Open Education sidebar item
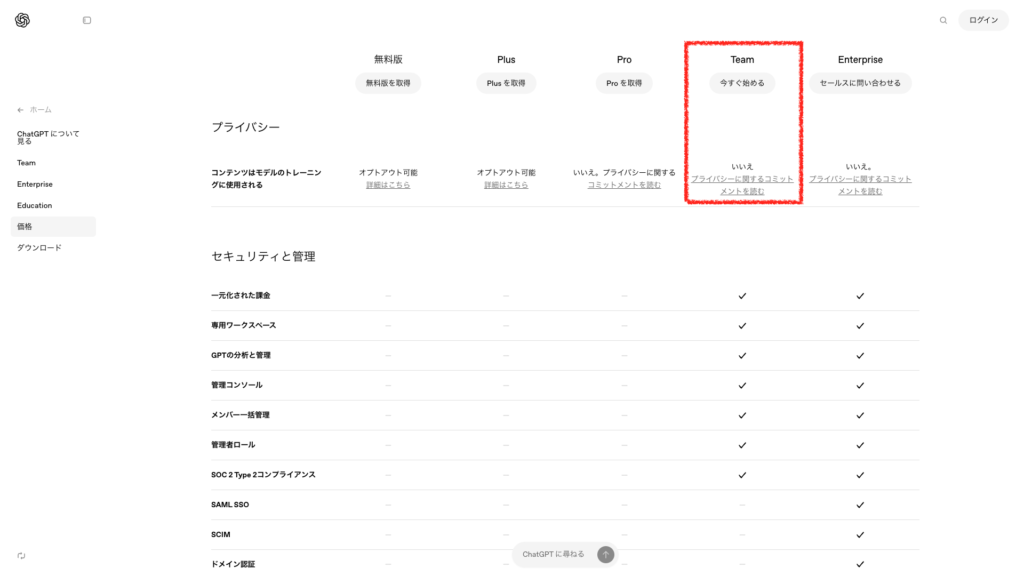This screenshot has height=576, width=1024. (35, 205)
